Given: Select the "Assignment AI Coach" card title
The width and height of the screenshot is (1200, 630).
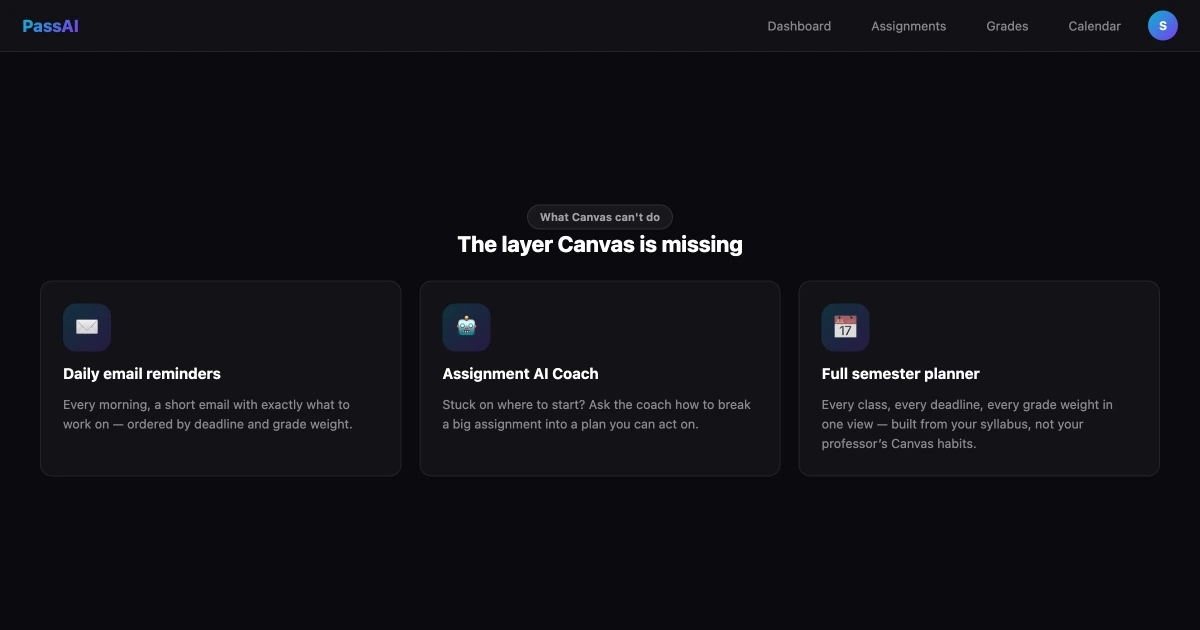Looking at the screenshot, I should 520,374.
